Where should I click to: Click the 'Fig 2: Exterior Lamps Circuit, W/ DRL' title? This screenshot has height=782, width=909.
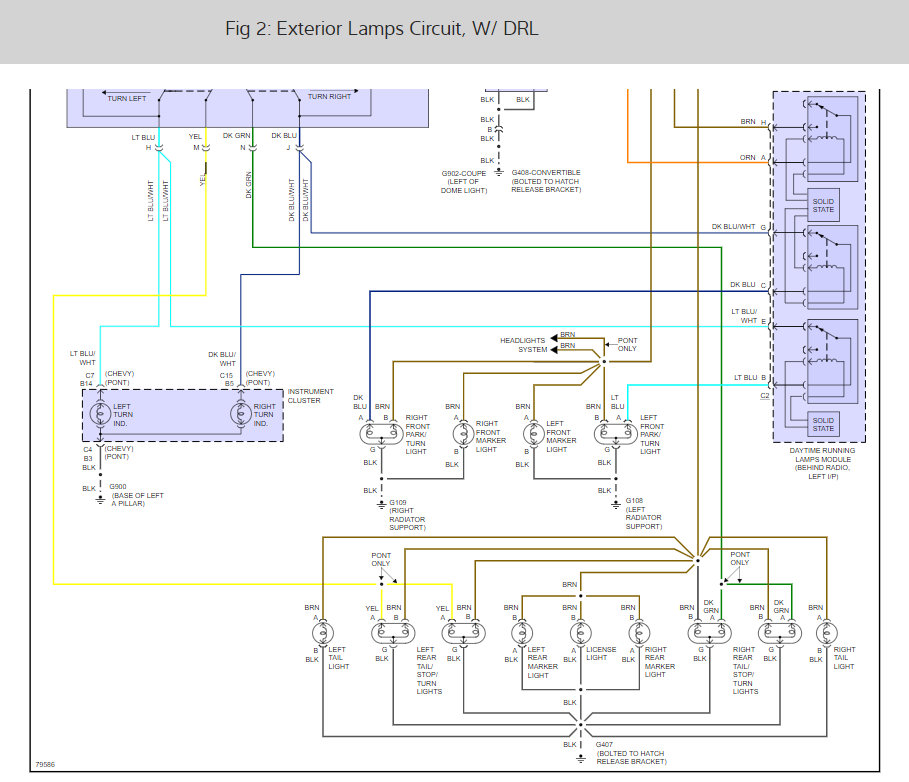click(381, 28)
